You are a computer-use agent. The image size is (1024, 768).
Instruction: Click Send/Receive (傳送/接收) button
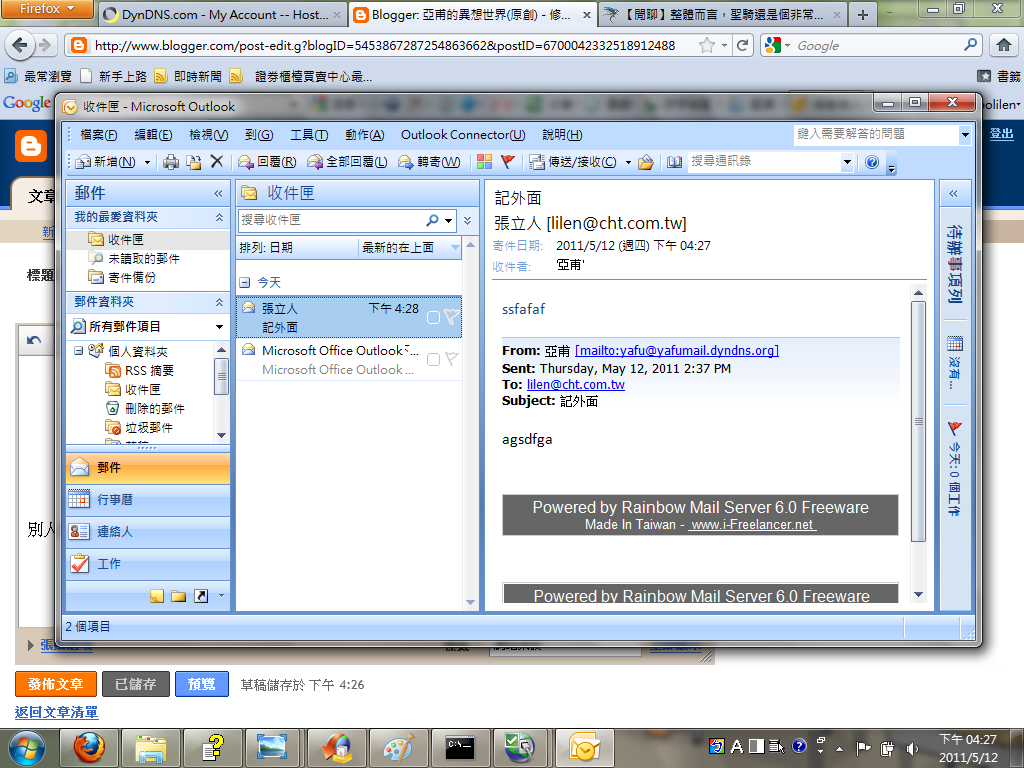(x=573, y=162)
